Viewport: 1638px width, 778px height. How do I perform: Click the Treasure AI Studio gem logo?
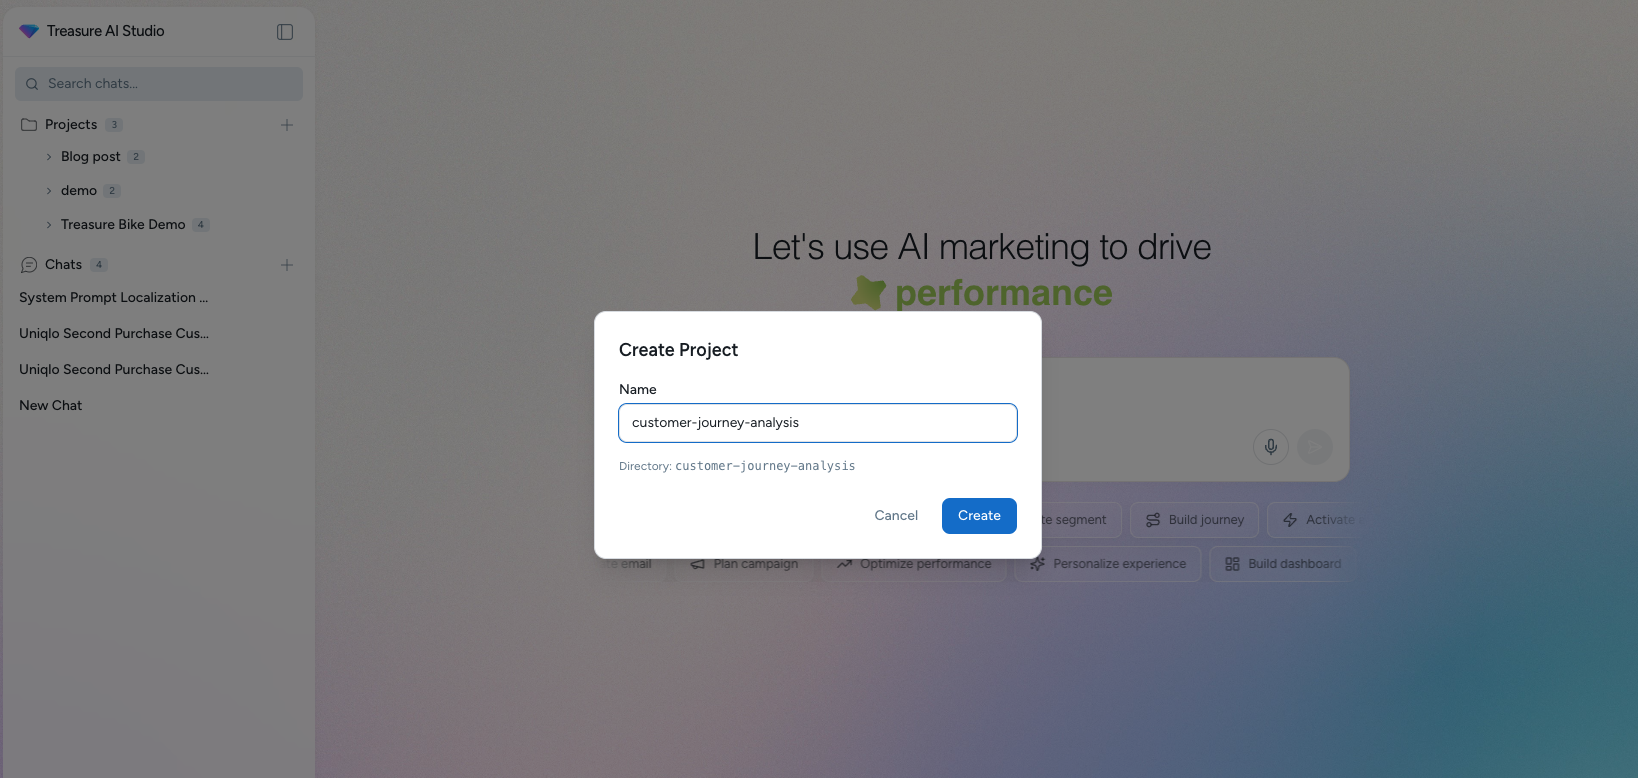(29, 31)
